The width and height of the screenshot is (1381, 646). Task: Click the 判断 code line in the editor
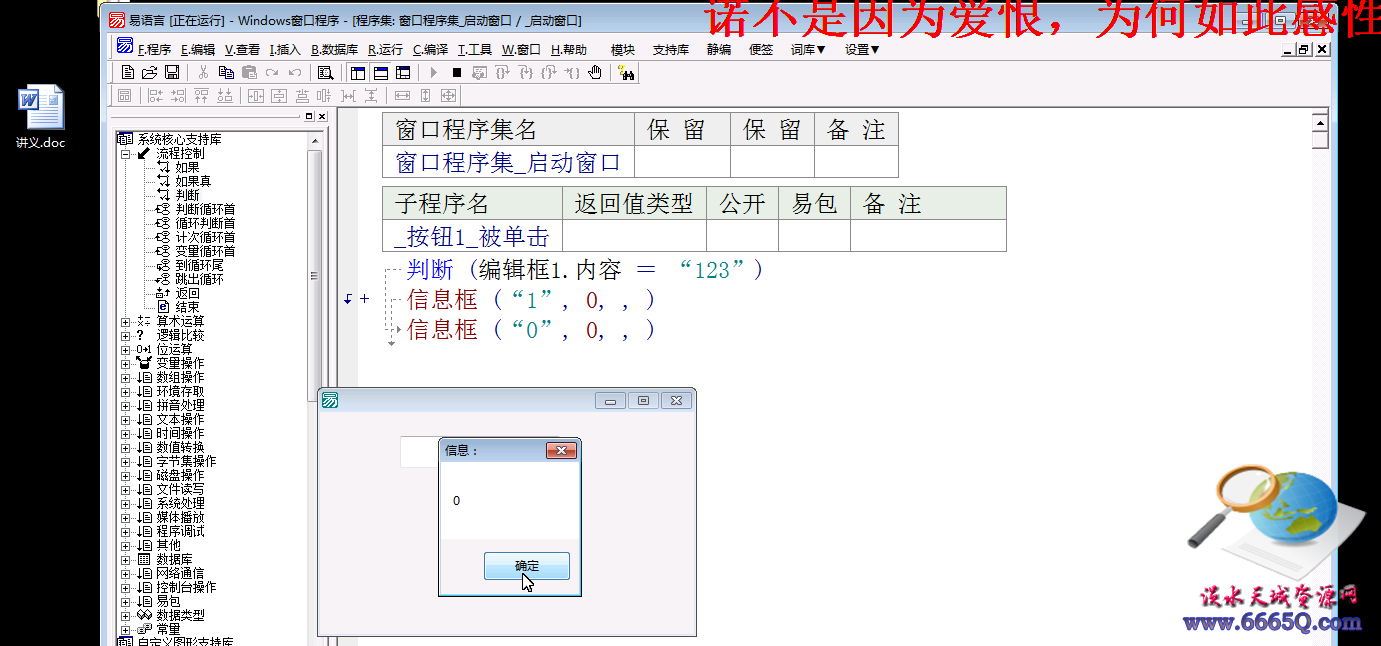[x=585, y=269]
